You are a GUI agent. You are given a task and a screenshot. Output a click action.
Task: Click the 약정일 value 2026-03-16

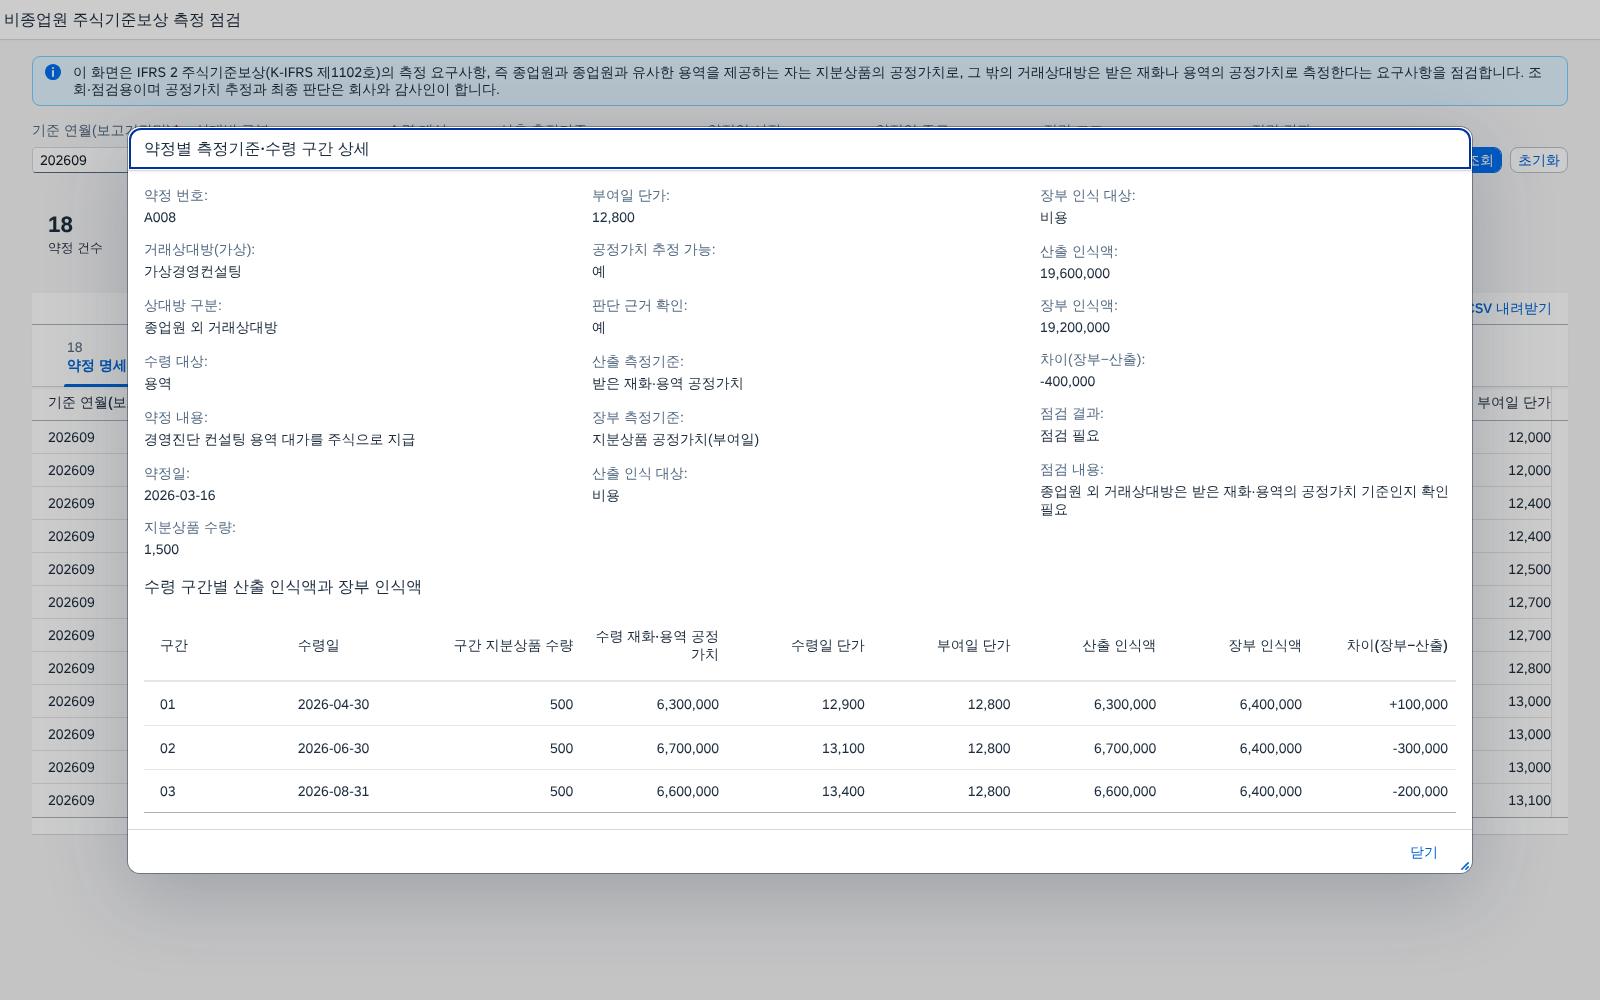tap(180, 496)
